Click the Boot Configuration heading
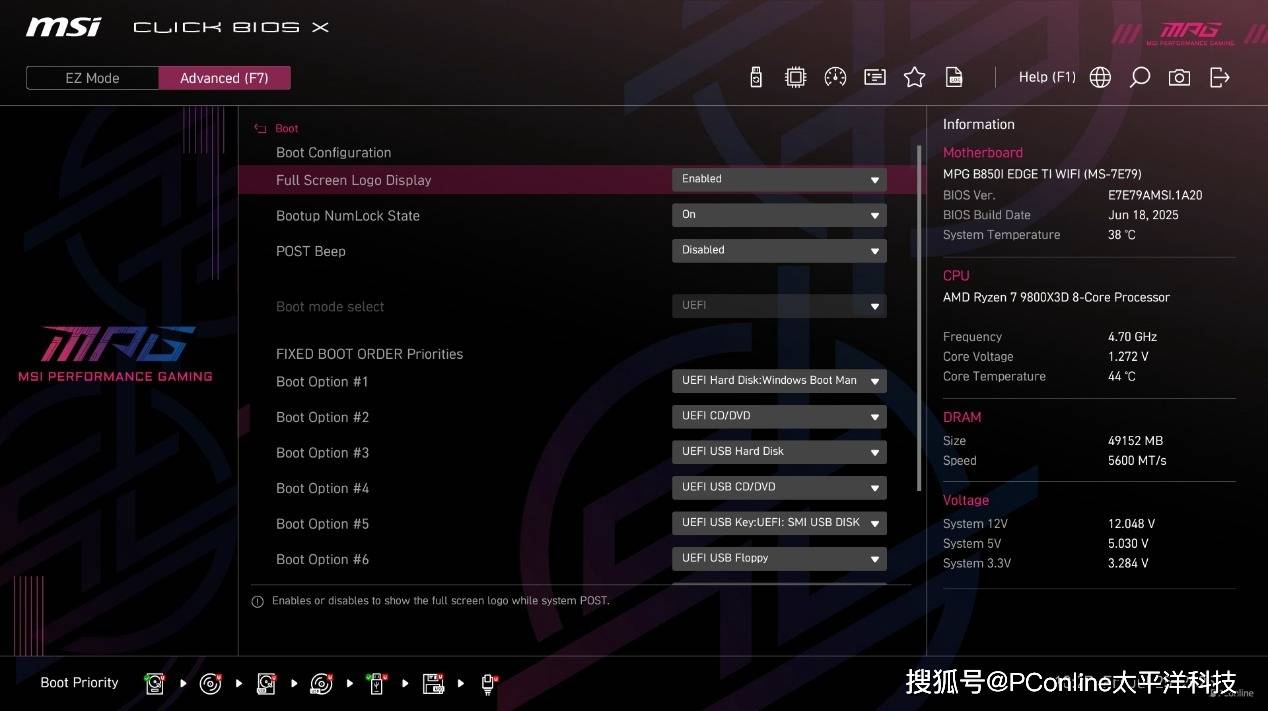 click(333, 153)
